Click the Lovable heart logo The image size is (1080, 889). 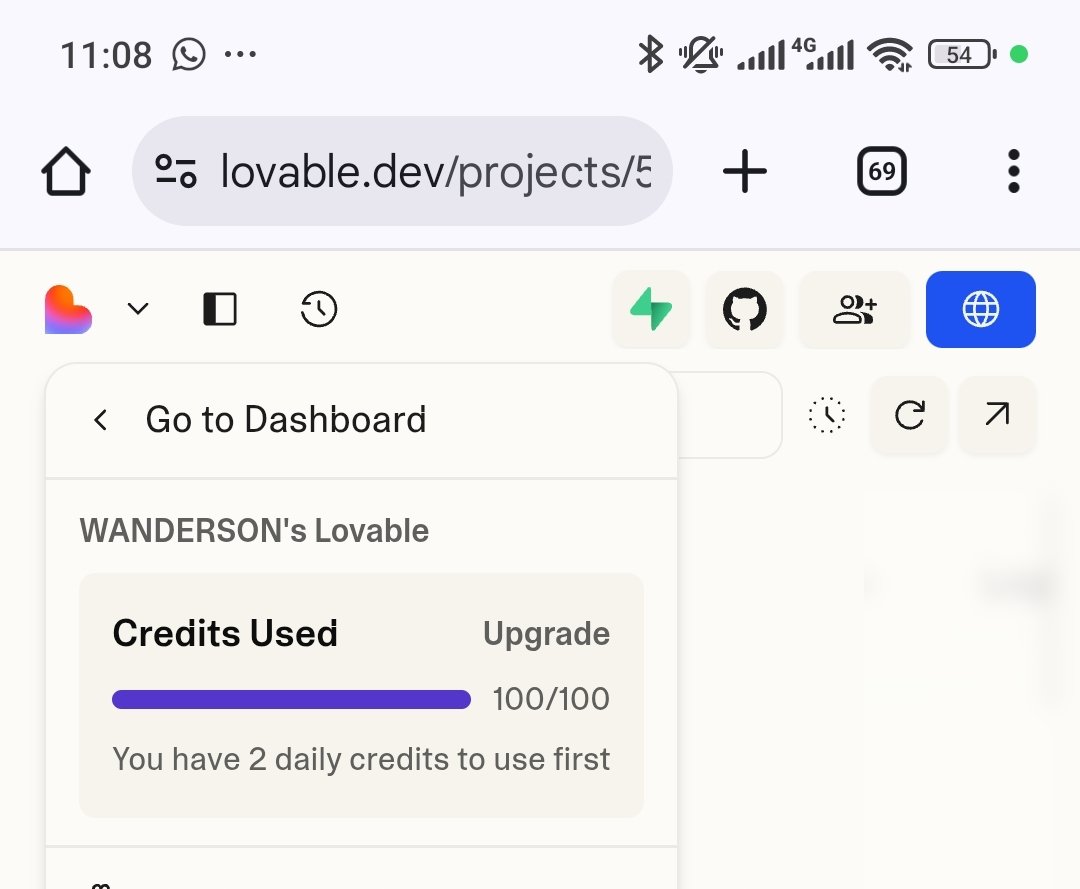68,309
